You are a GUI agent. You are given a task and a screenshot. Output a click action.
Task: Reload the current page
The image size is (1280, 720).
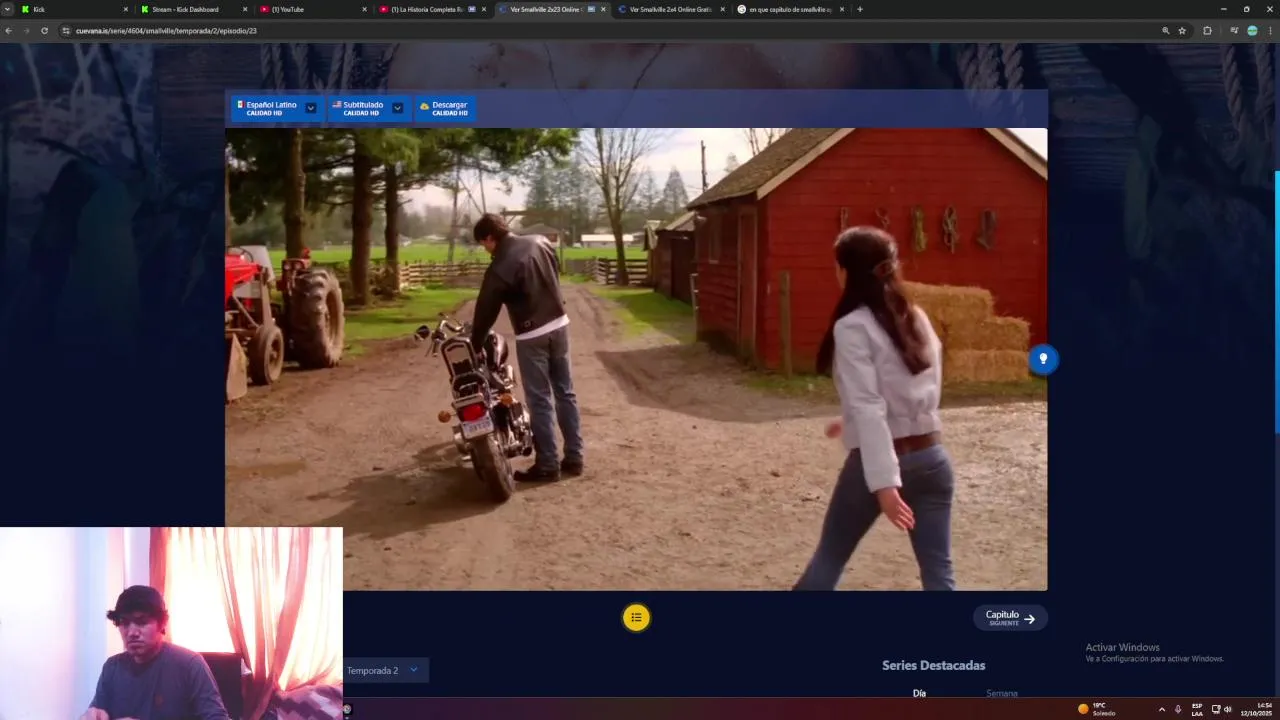(44, 31)
